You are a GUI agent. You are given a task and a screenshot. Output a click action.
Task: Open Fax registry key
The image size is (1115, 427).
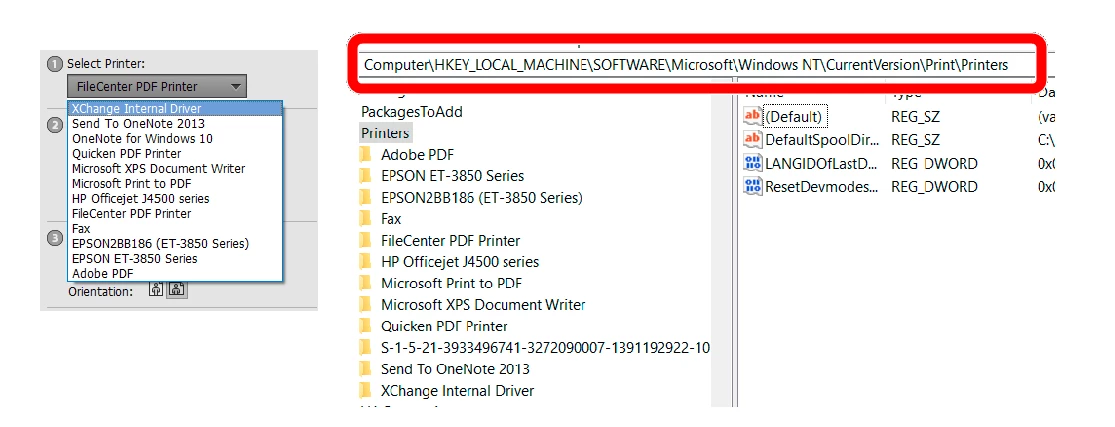pyautogui.click(x=391, y=219)
